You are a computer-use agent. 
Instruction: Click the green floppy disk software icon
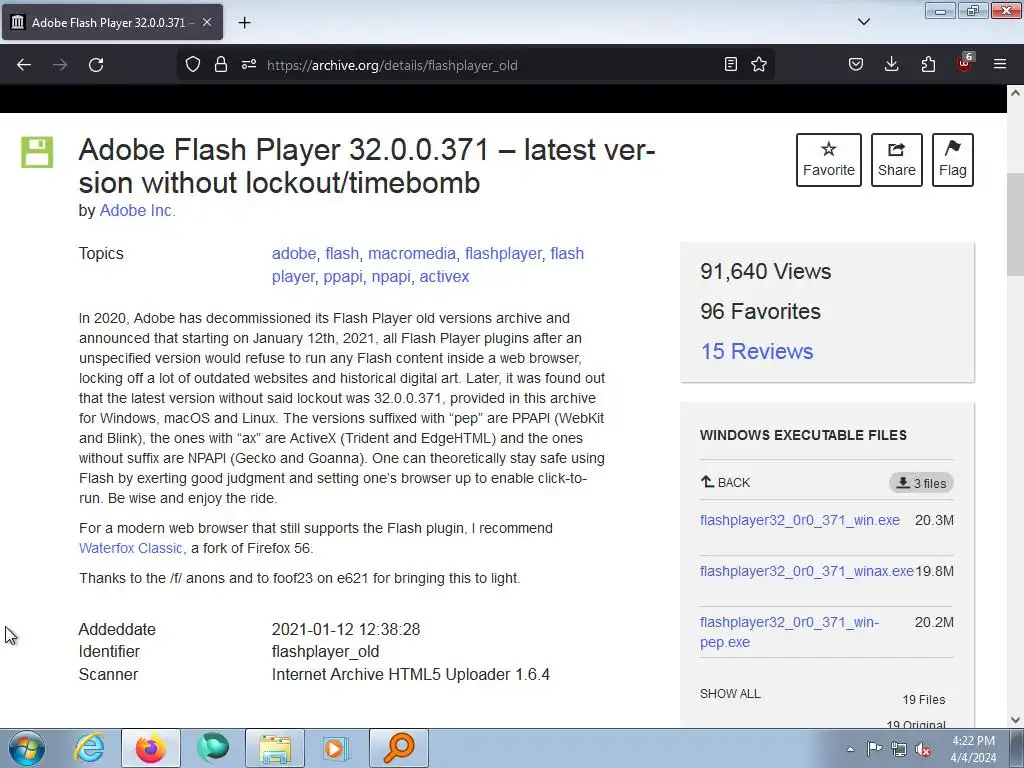[37, 152]
